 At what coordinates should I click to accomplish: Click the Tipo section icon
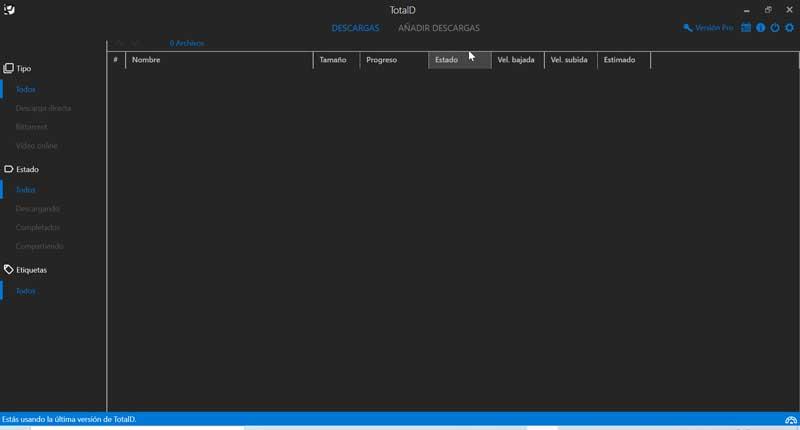click(x=9, y=68)
